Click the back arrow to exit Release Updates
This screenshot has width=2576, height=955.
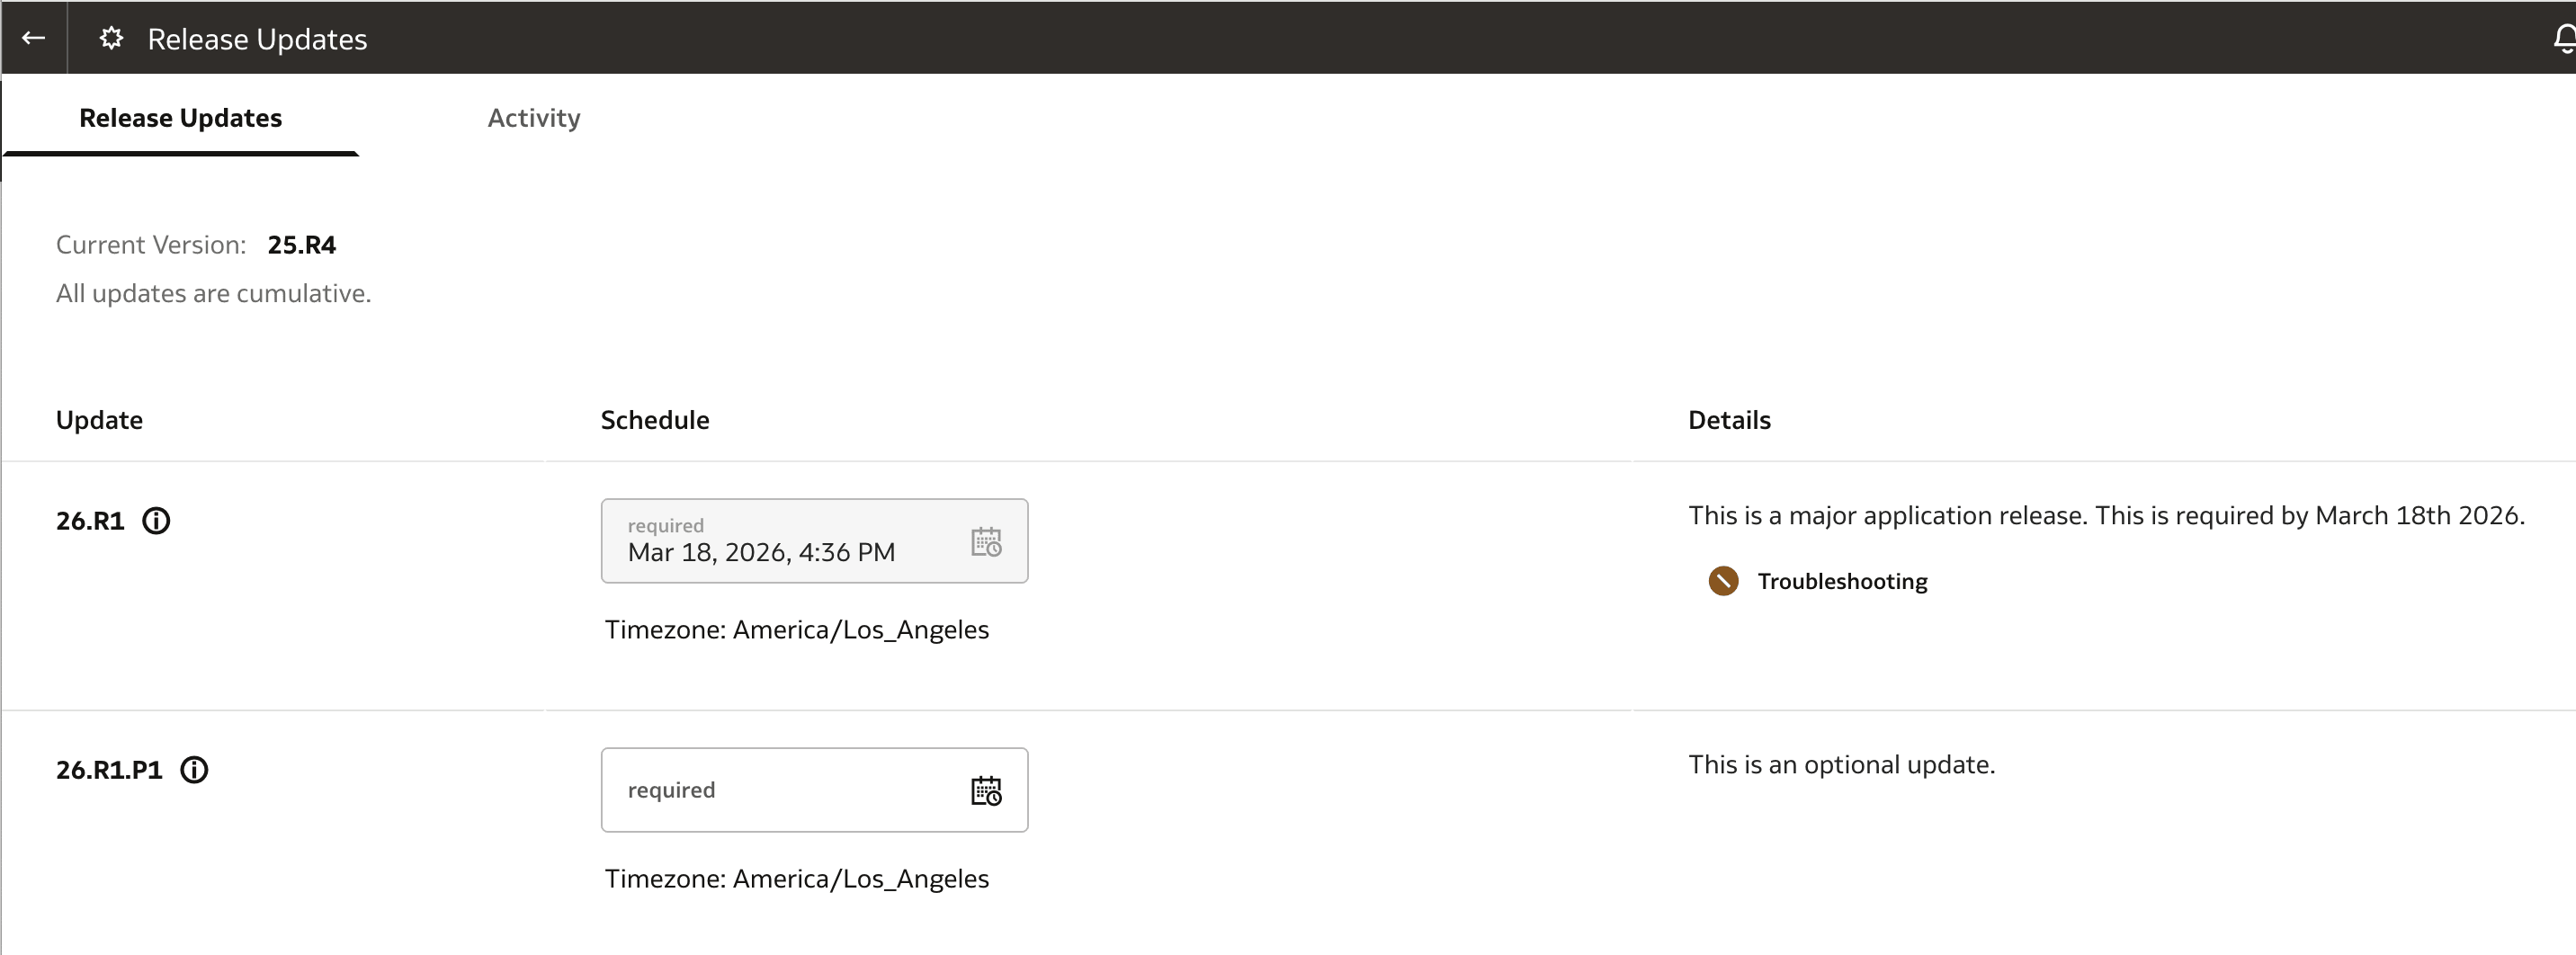(x=33, y=37)
